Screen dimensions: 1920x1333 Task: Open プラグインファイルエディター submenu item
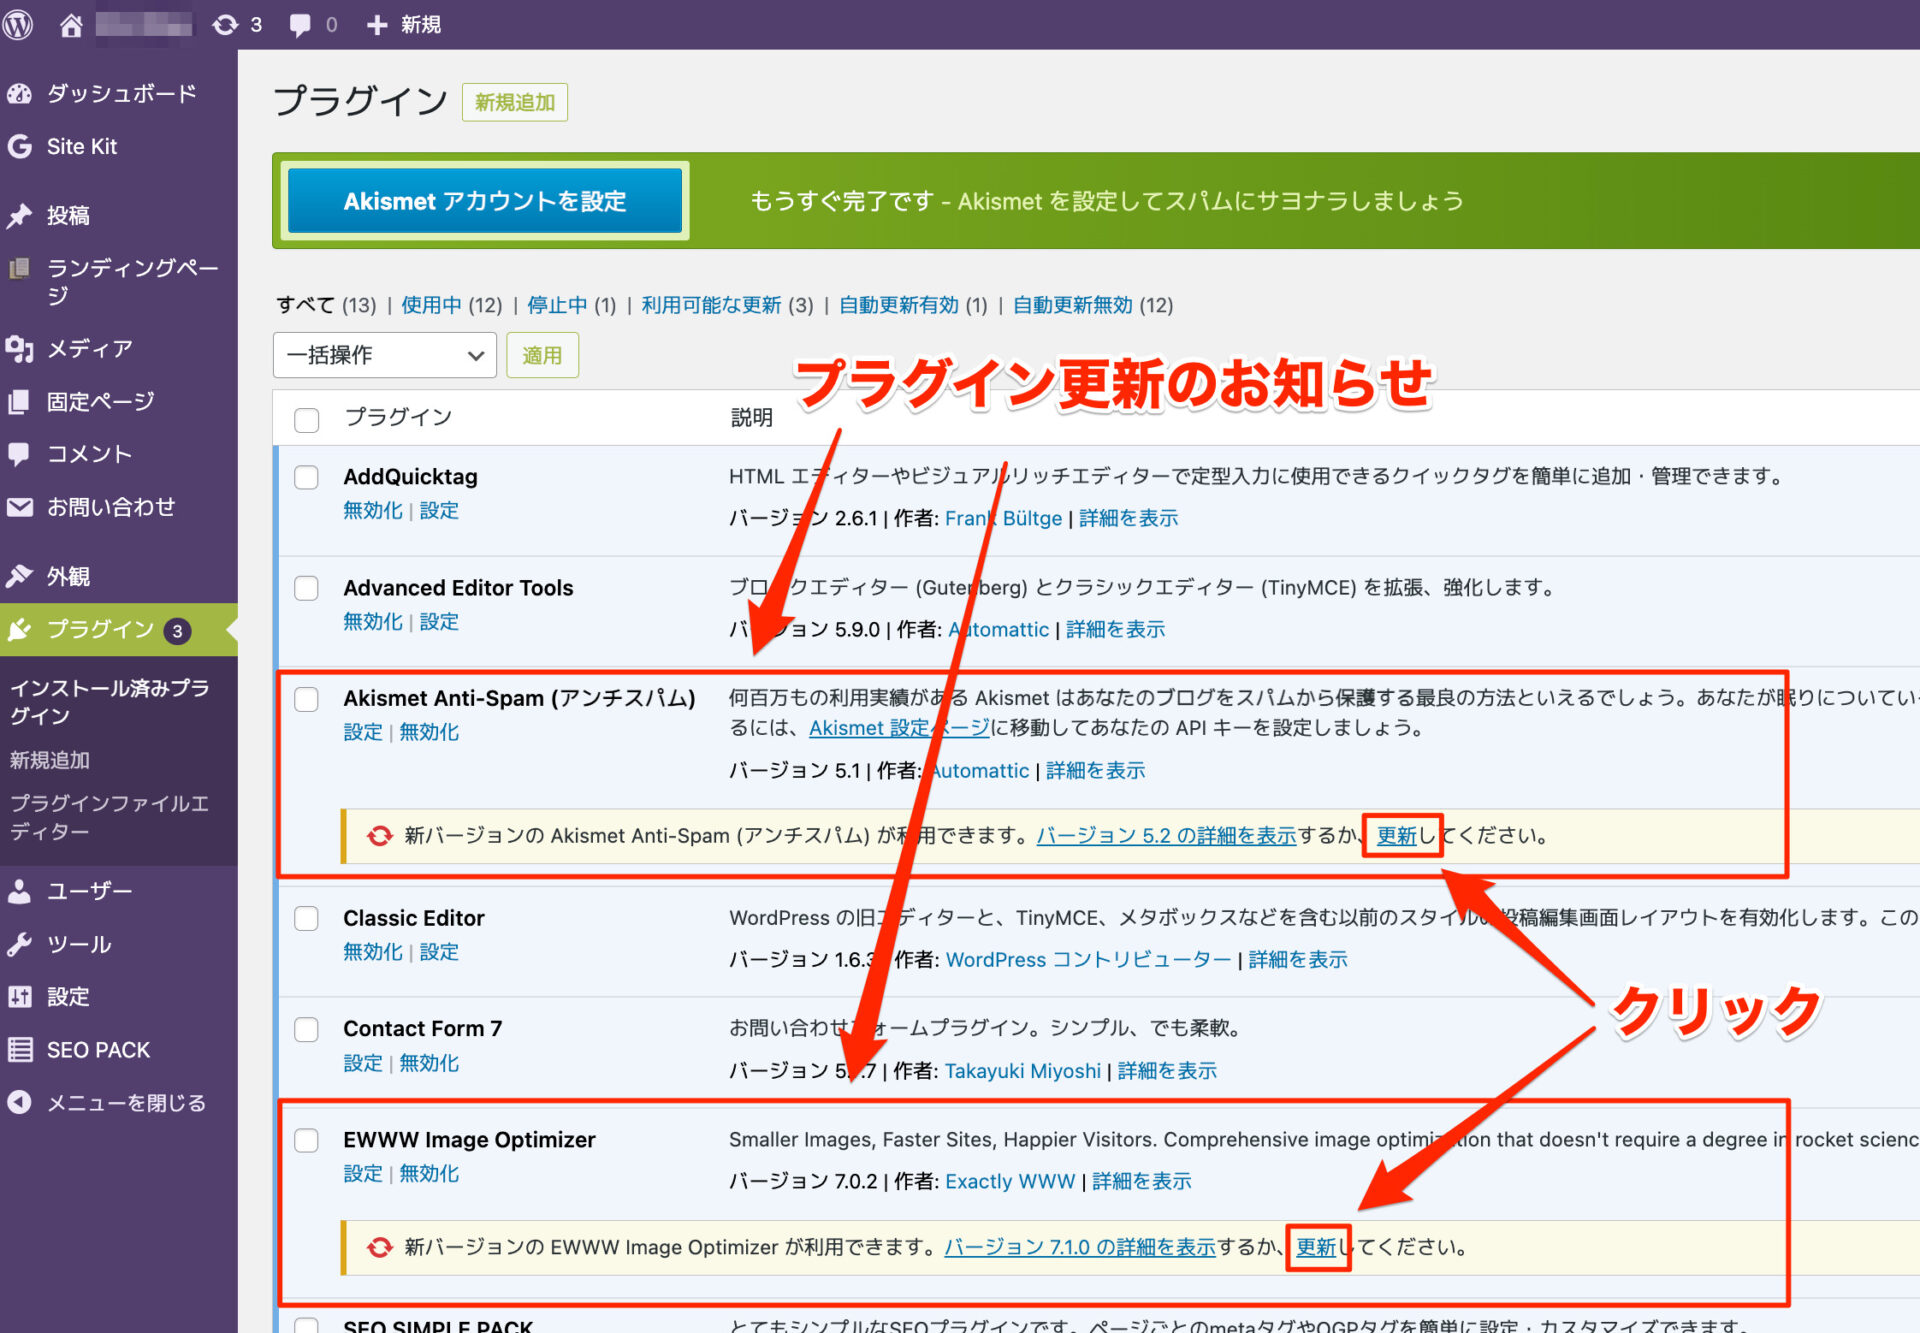[x=109, y=817]
